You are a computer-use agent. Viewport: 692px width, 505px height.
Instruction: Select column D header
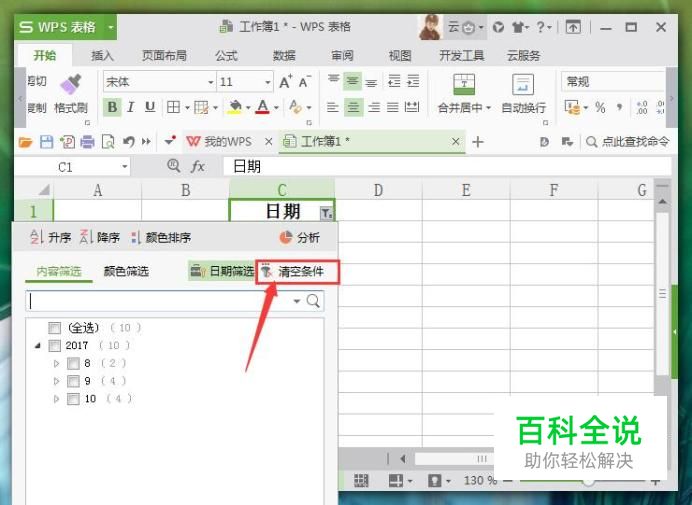point(378,190)
